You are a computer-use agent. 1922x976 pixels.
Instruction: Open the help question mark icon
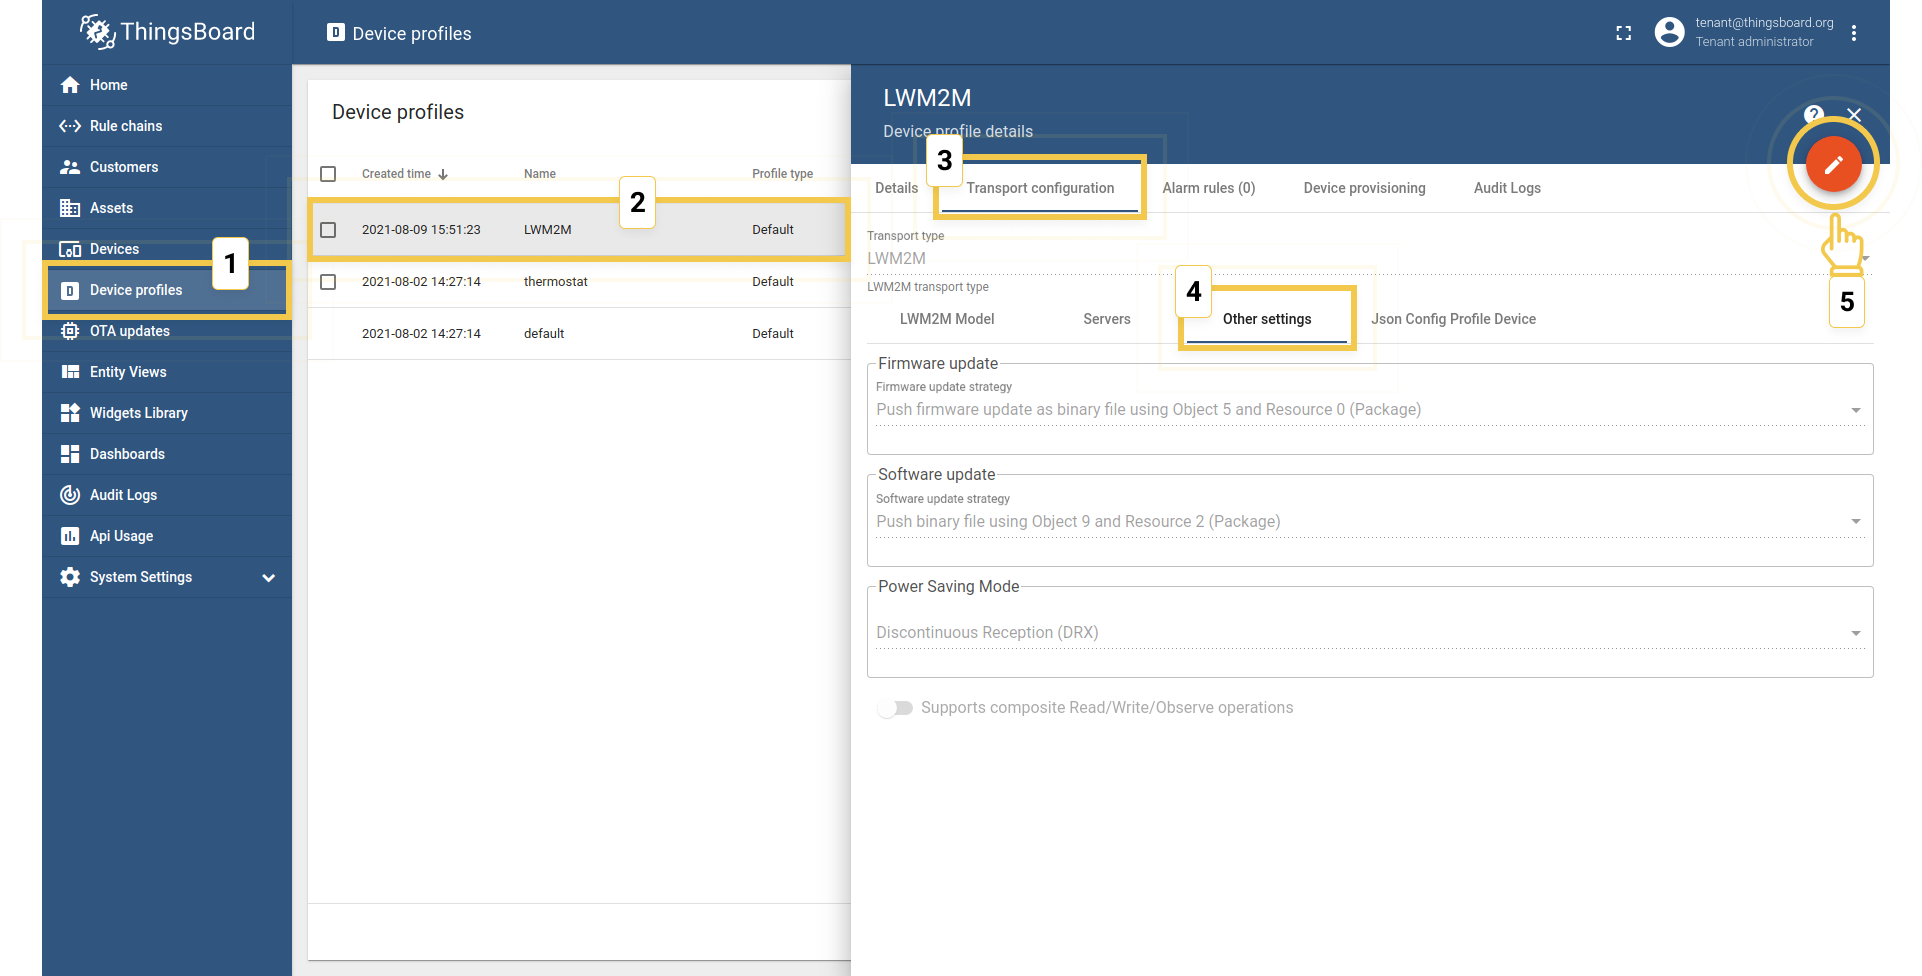[x=1813, y=114]
